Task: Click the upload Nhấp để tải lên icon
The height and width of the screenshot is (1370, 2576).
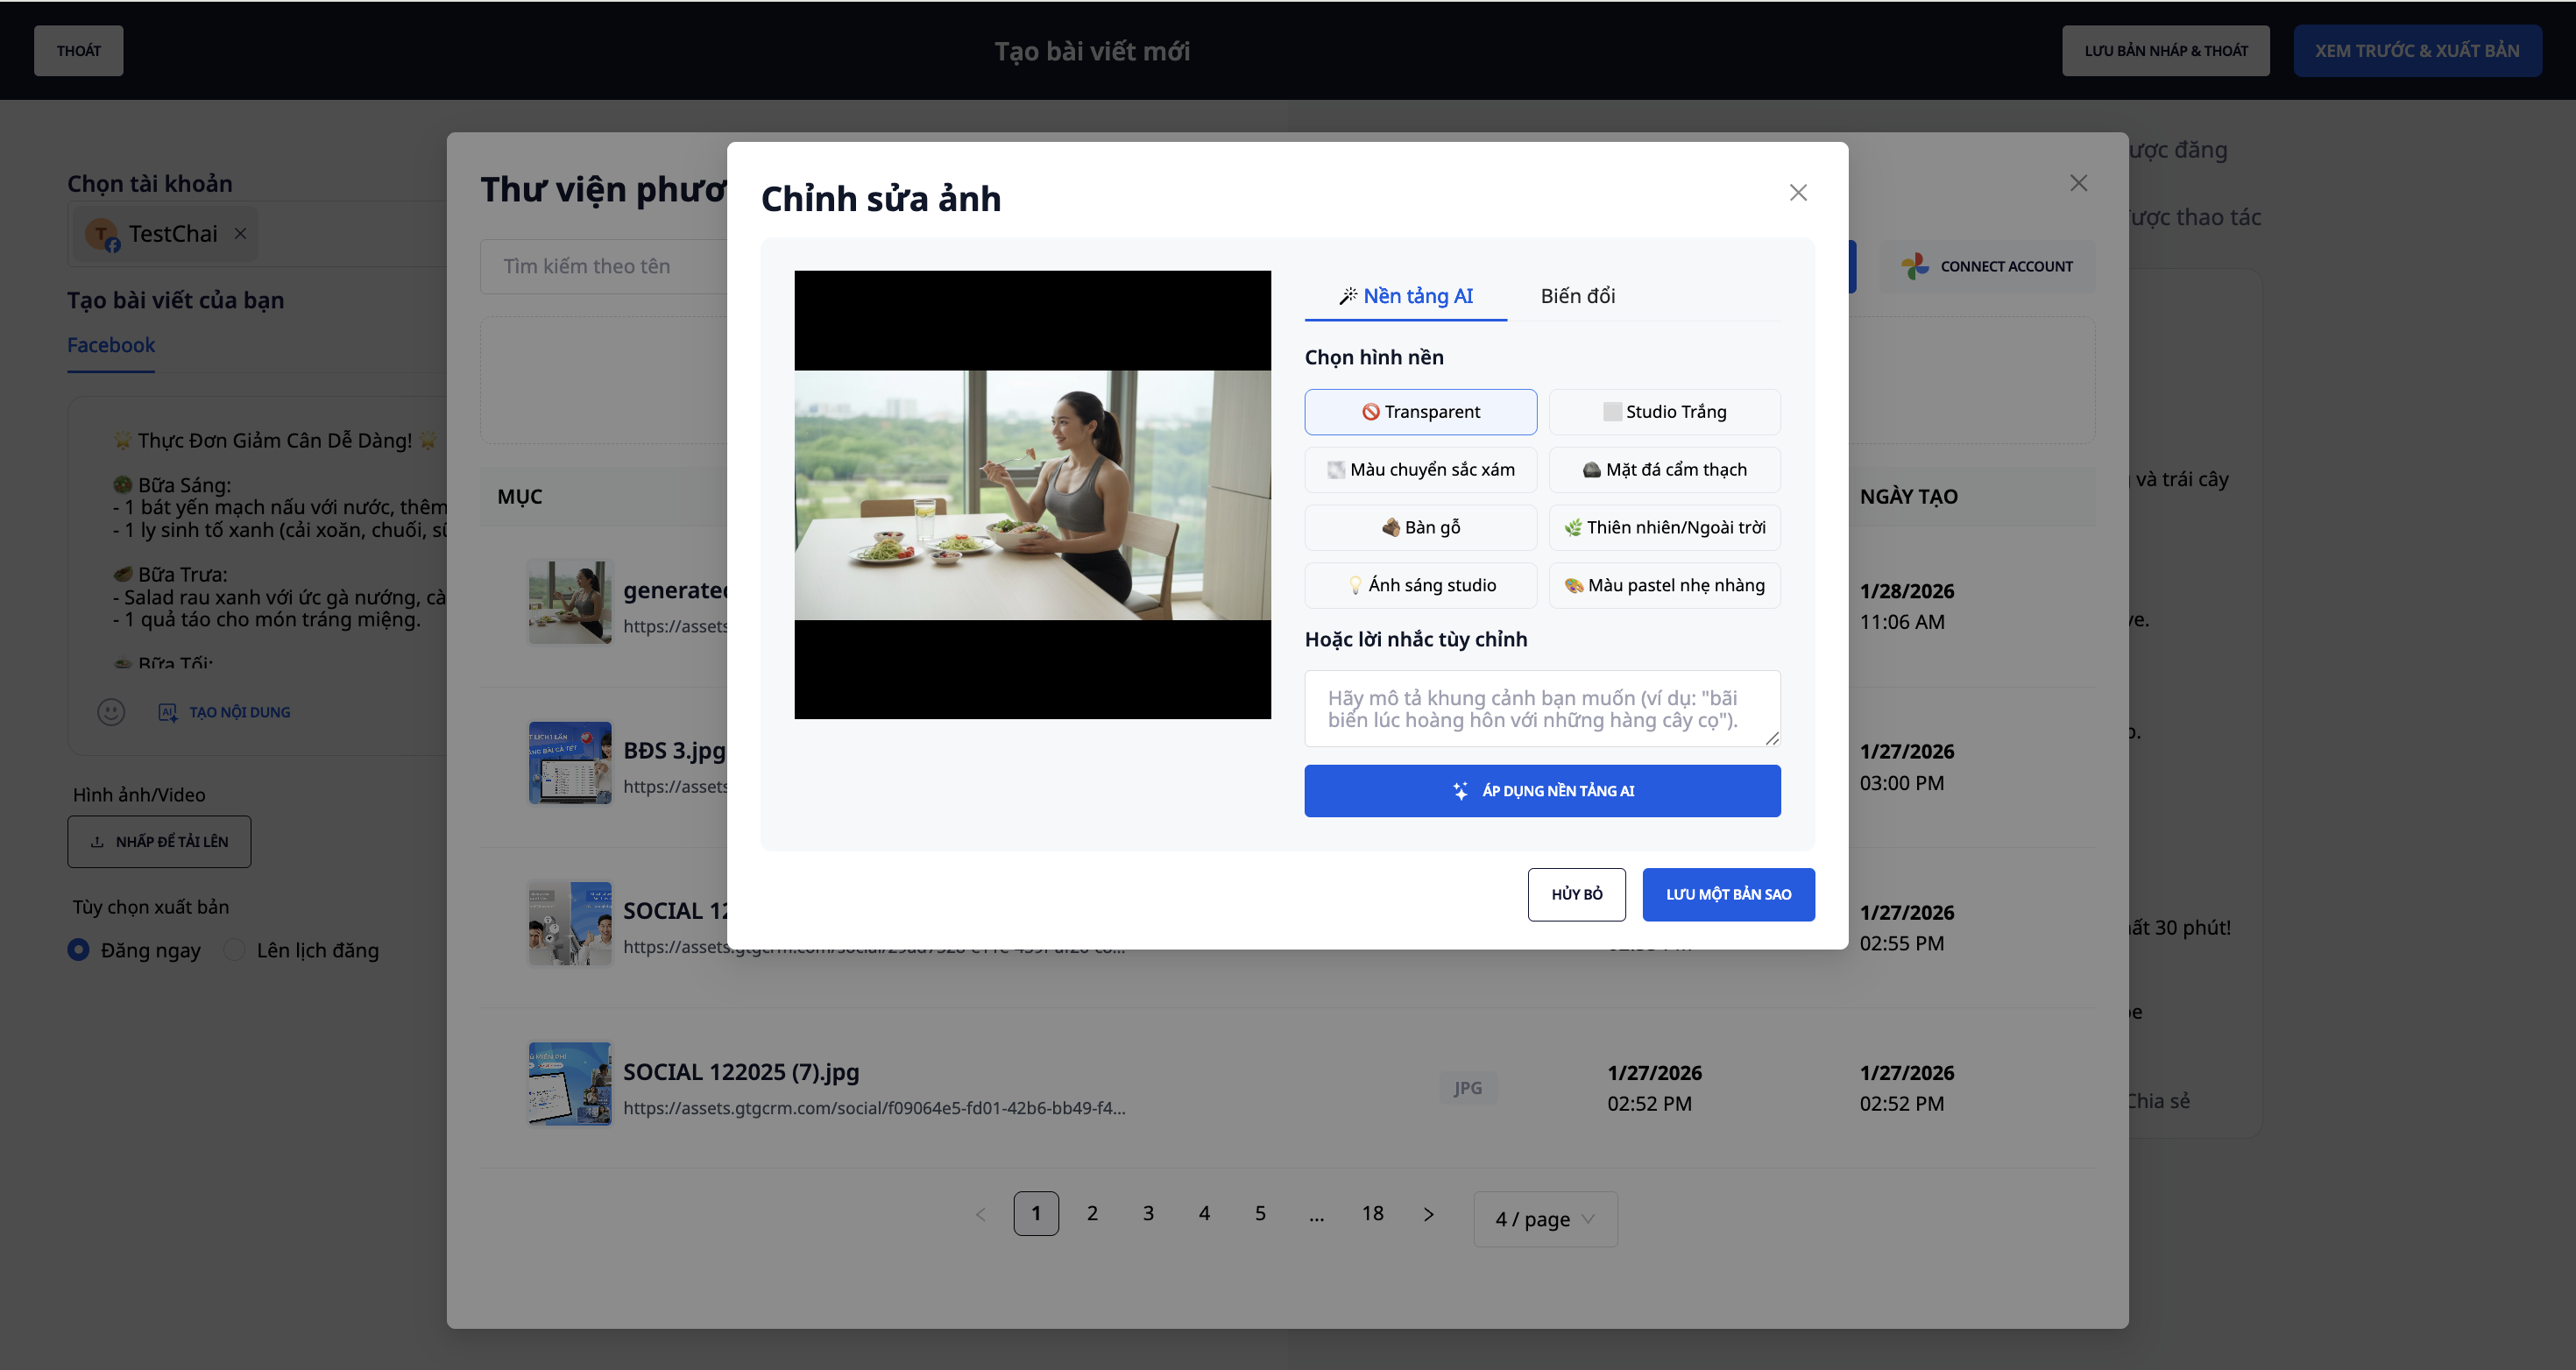Action: (97, 842)
